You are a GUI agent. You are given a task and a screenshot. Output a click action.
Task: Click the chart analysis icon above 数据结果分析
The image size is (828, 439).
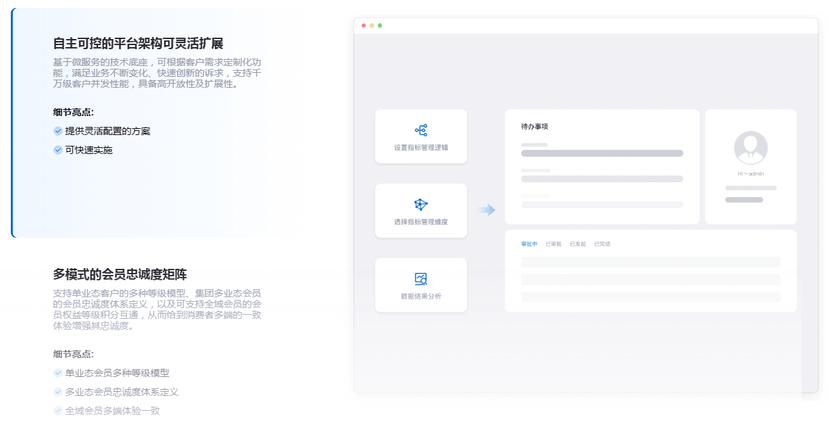click(421, 278)
